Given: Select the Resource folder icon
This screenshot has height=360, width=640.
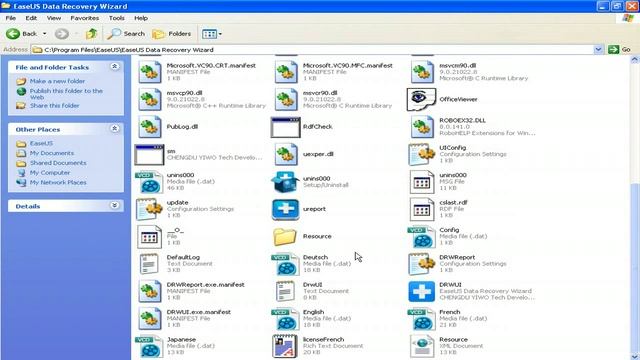Looking at the screenshot, I should (285, 237).
